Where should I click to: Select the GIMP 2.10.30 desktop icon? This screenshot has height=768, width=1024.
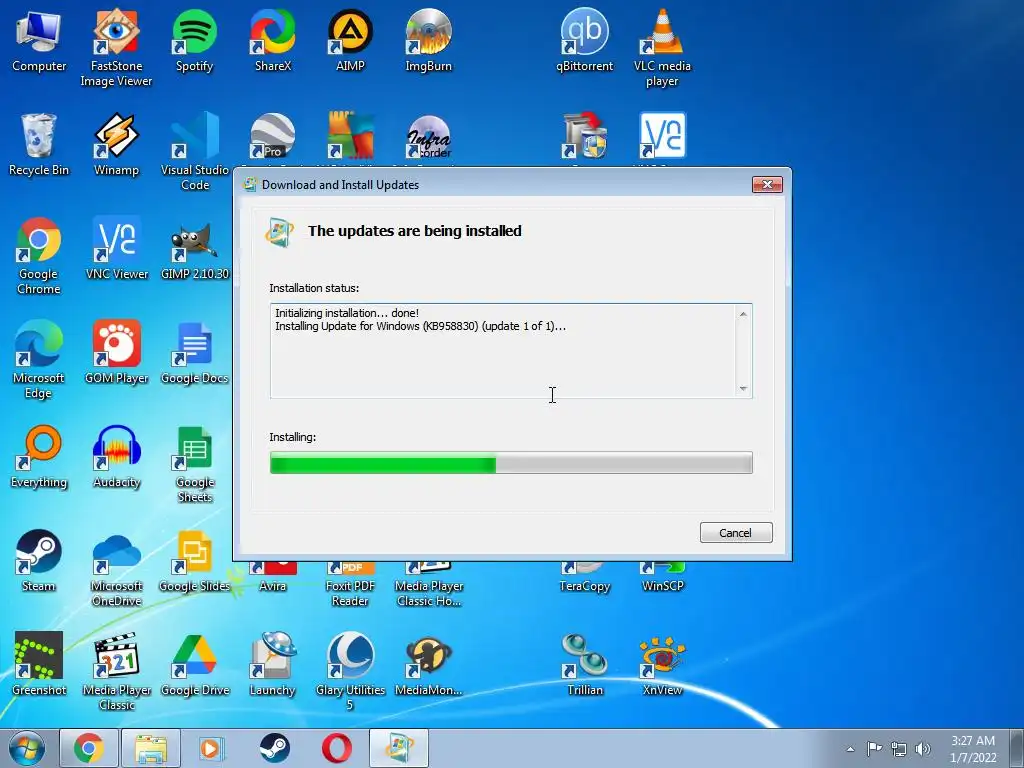pos(195,249)
